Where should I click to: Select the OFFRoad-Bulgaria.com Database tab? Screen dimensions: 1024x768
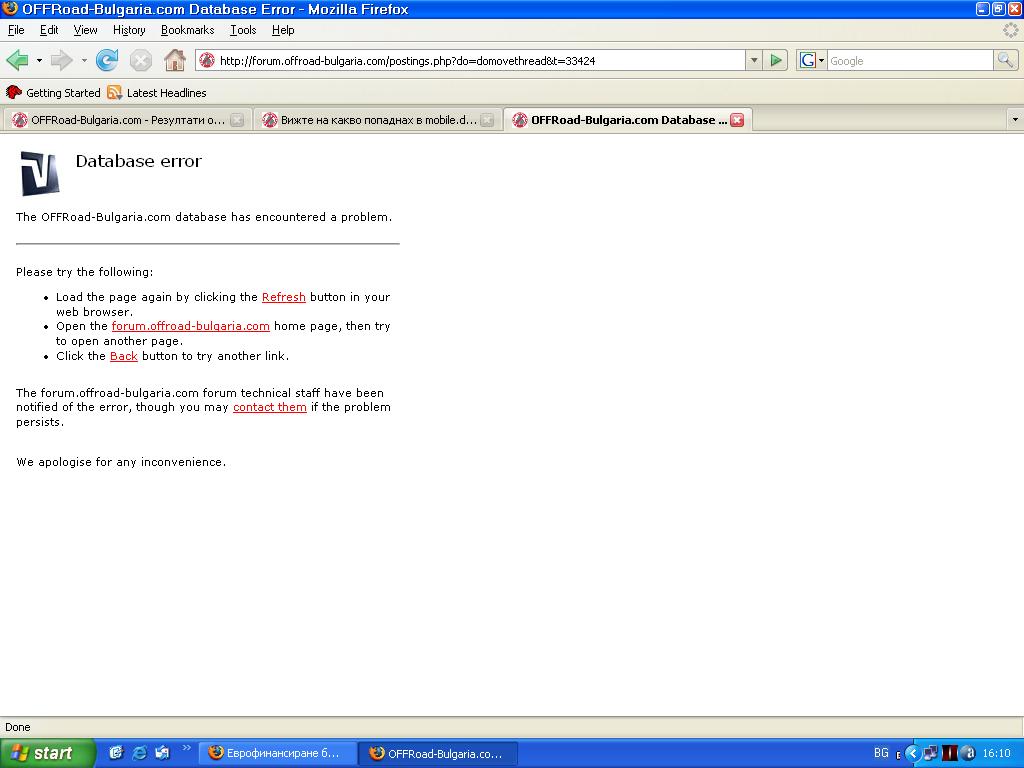(628, 120)
